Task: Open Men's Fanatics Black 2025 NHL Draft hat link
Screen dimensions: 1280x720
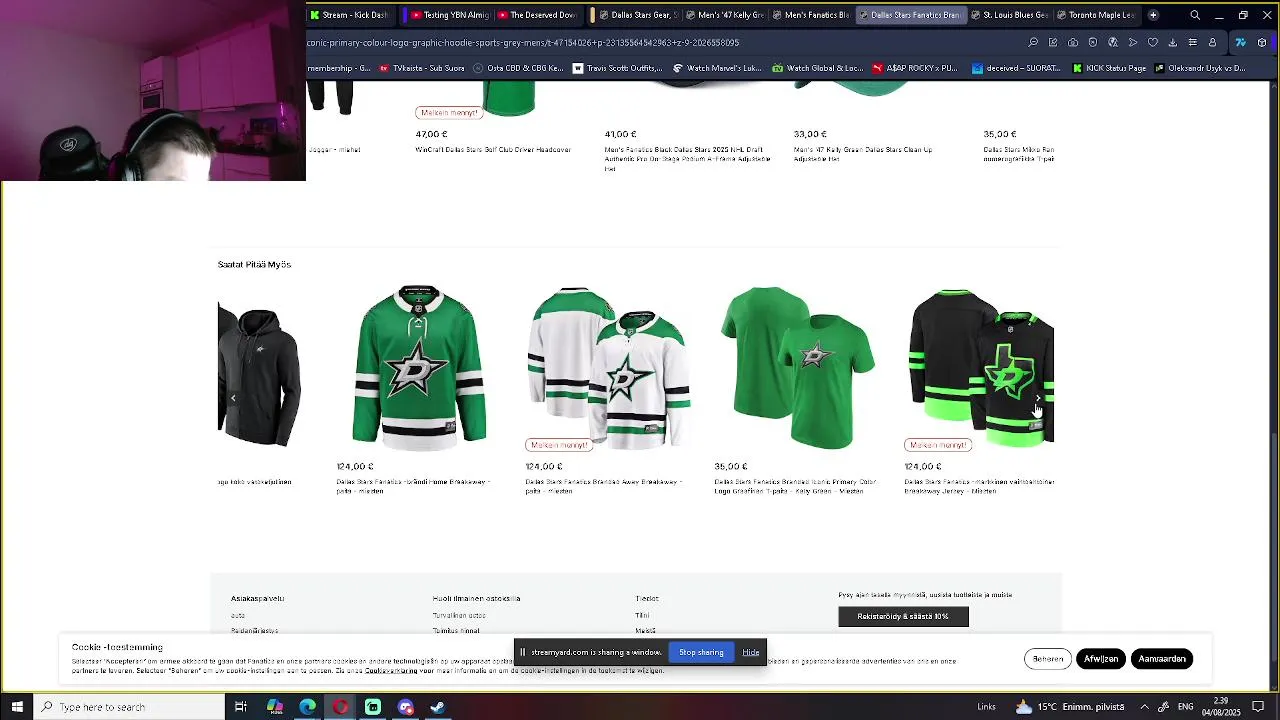Action: click(687, 159)
